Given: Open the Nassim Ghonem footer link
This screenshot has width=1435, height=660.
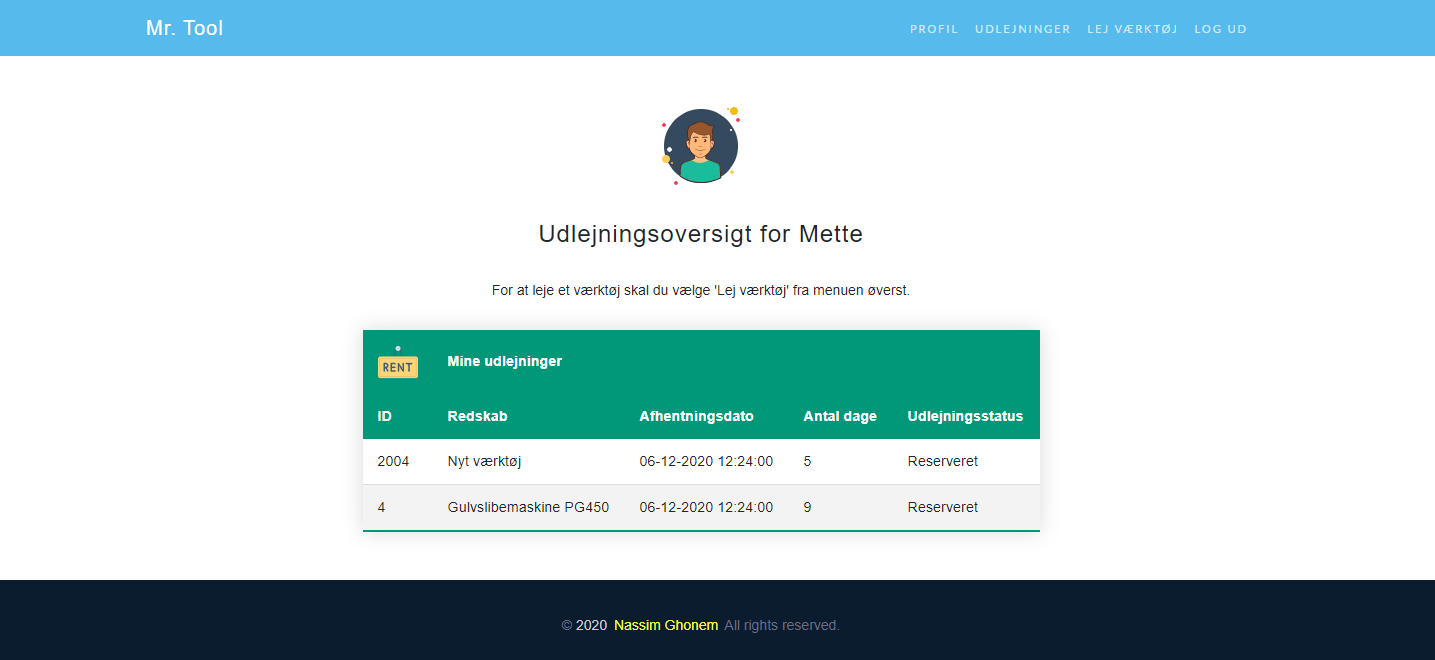Looking at the screenshot, I should 666,625.
